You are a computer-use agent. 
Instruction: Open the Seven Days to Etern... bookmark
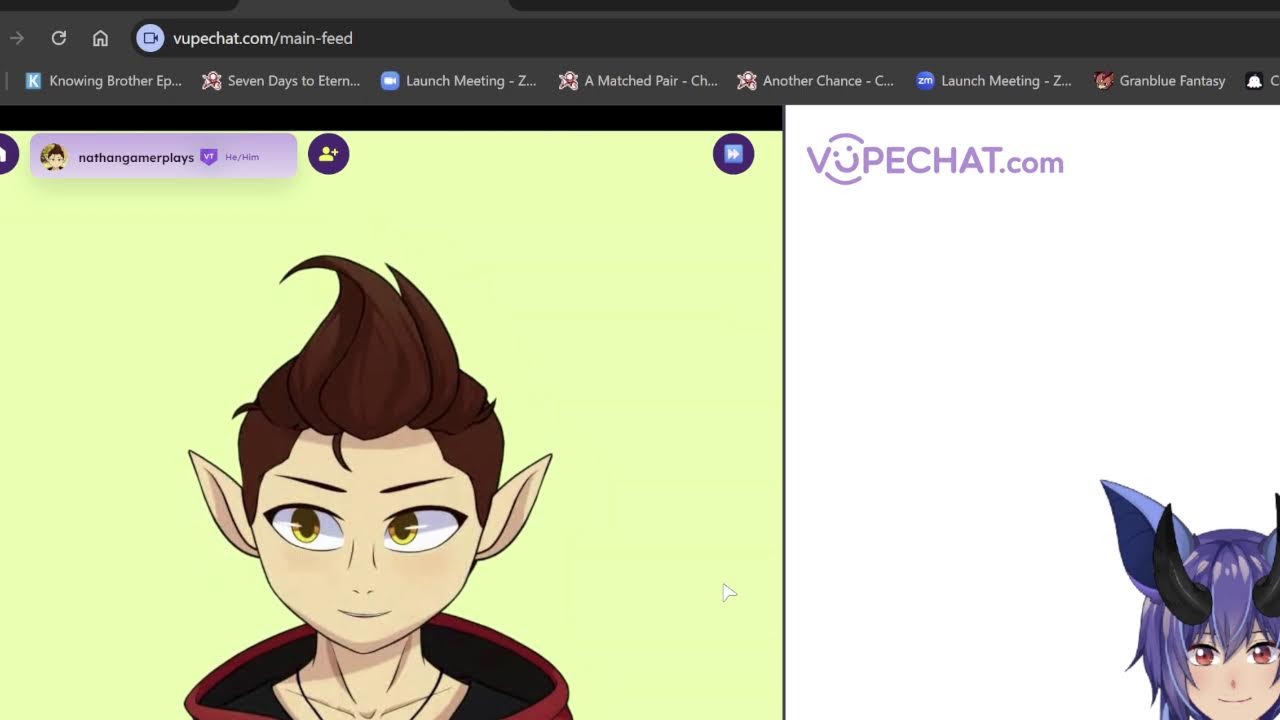pyautogui.click(x=281, y=81)
